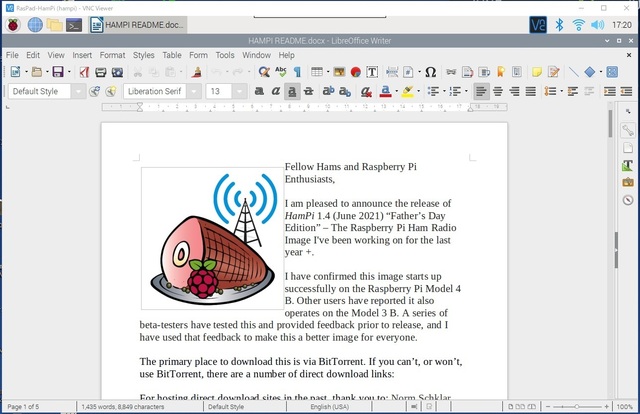Viewport: 640px width, 414px height.
Task: Open the Raspberry Pi applications menu
Action: (13, 25)
